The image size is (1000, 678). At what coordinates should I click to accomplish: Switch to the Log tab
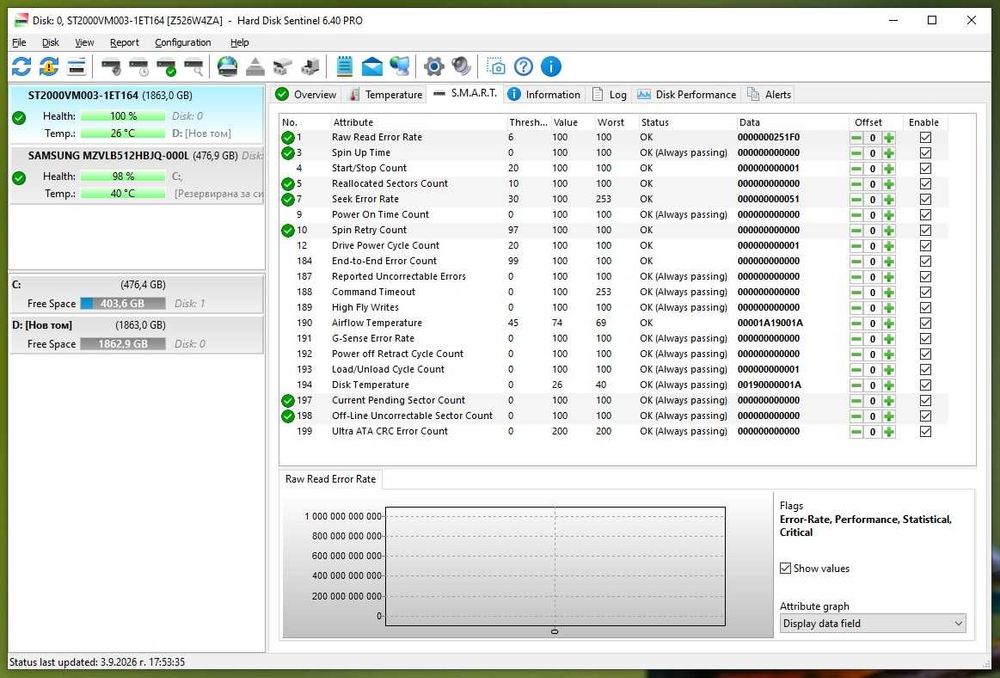tap(610, 94)
